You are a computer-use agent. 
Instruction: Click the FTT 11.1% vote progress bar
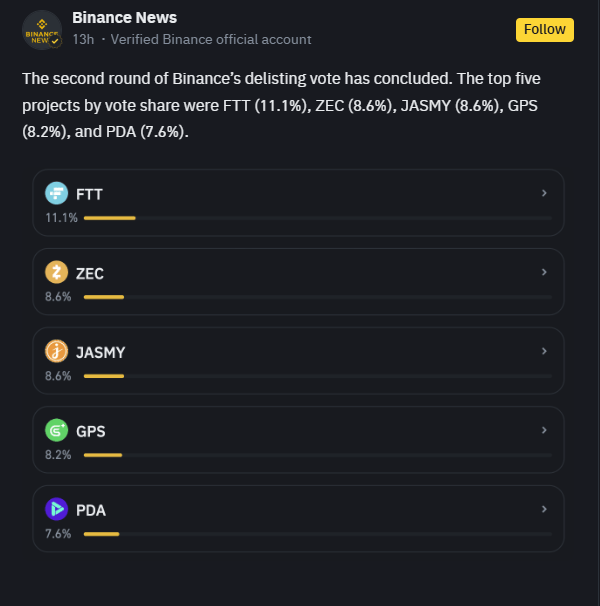click(x=318, y=218)
